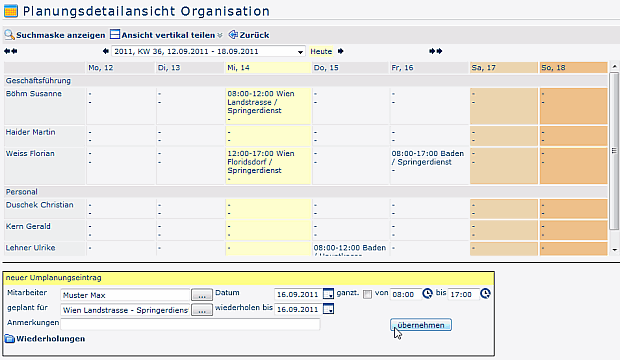Click the bis time field 17:00

463,294
